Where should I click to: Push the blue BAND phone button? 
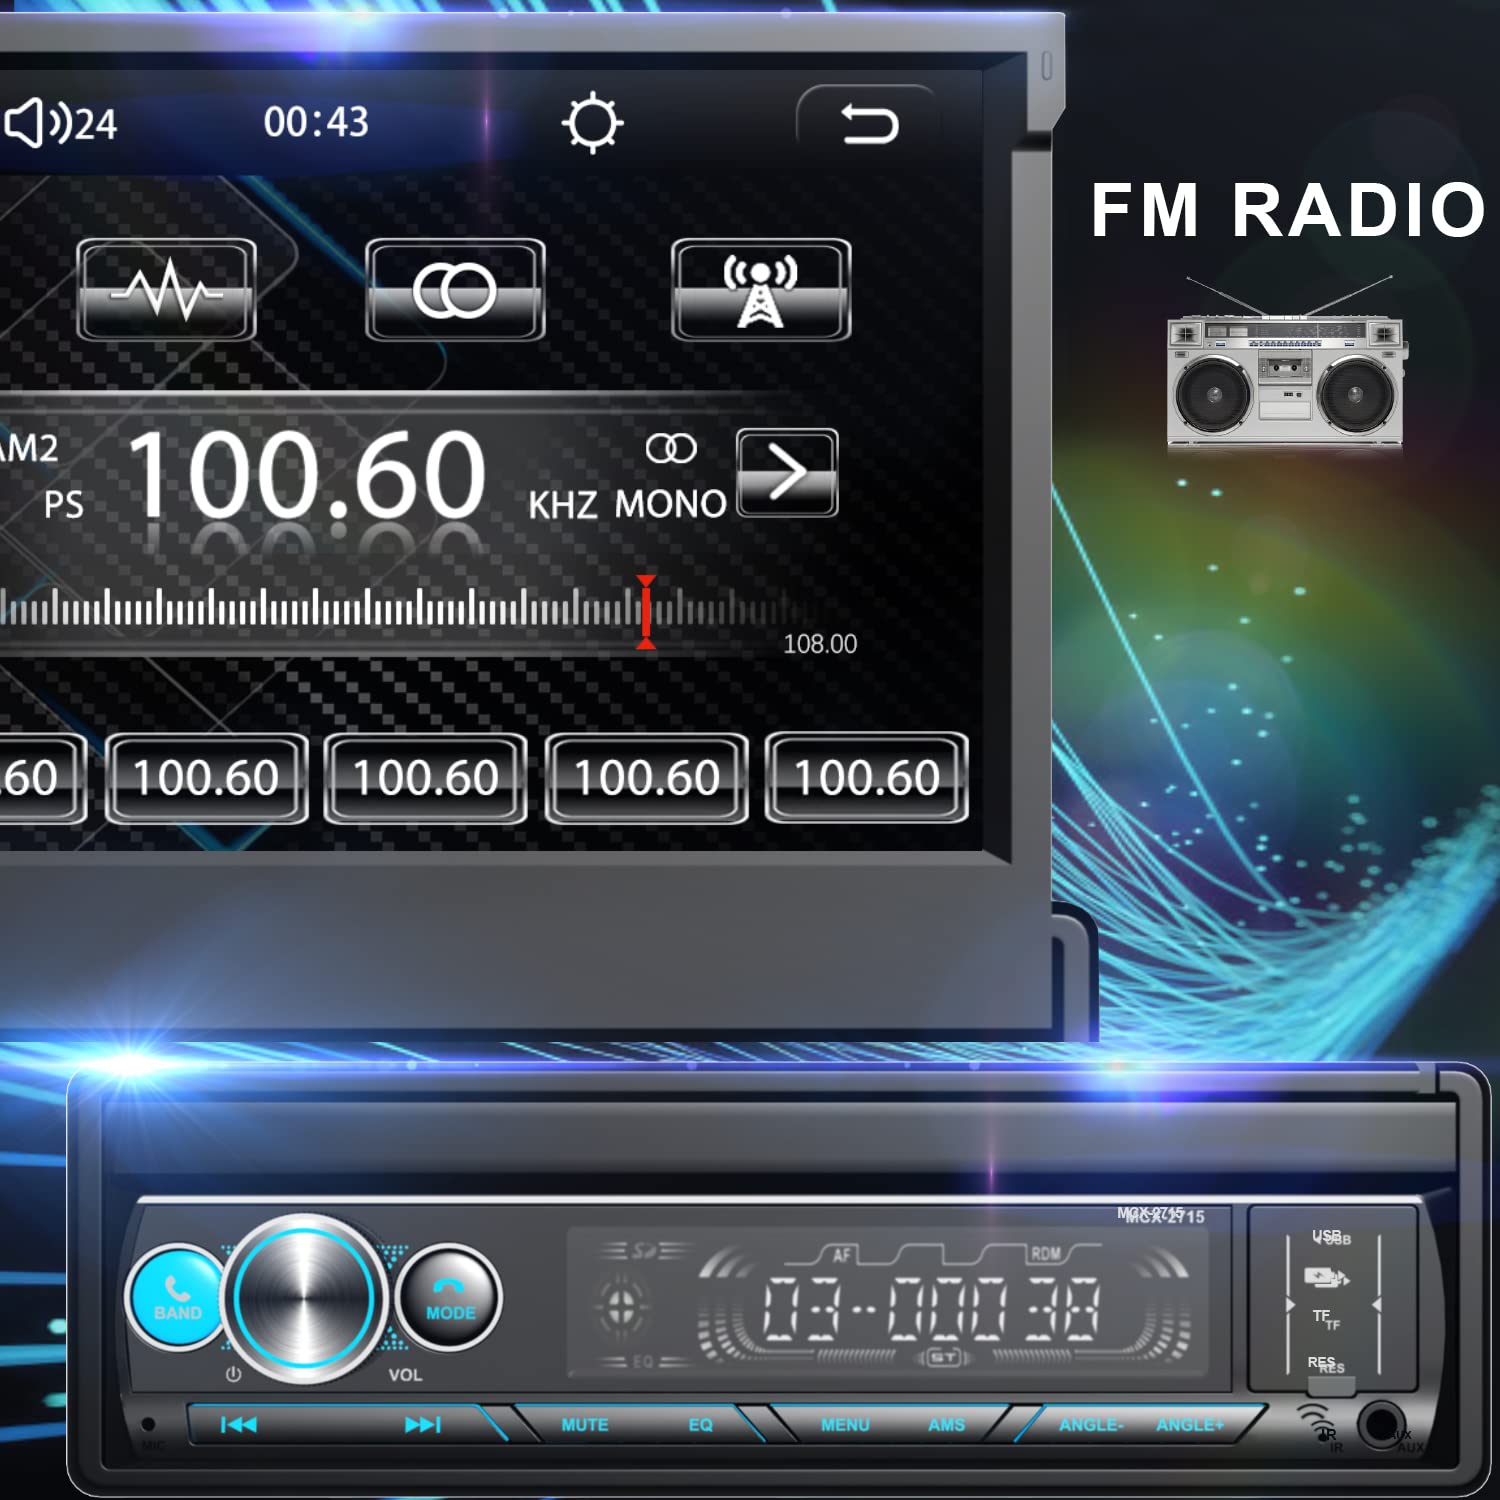(x=177, y=1297)
